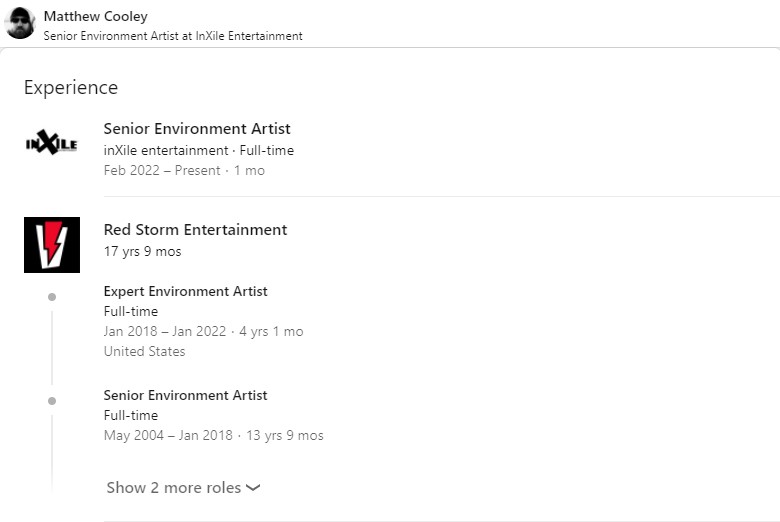
Task: Click the inXile entertainment · Full-time line
Action: [x=199, y=150]
